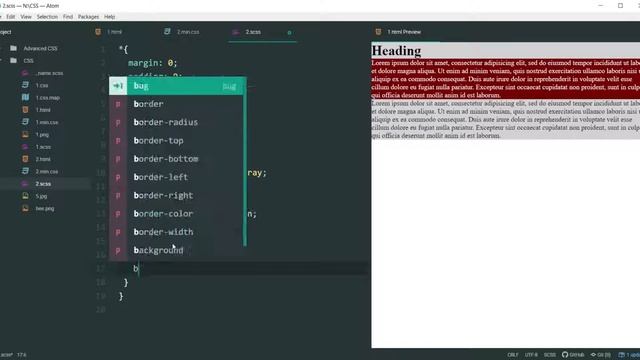Click the CRLF line ending button
The height and width of the screenshot is (360, 640).
tap(513, 355)
